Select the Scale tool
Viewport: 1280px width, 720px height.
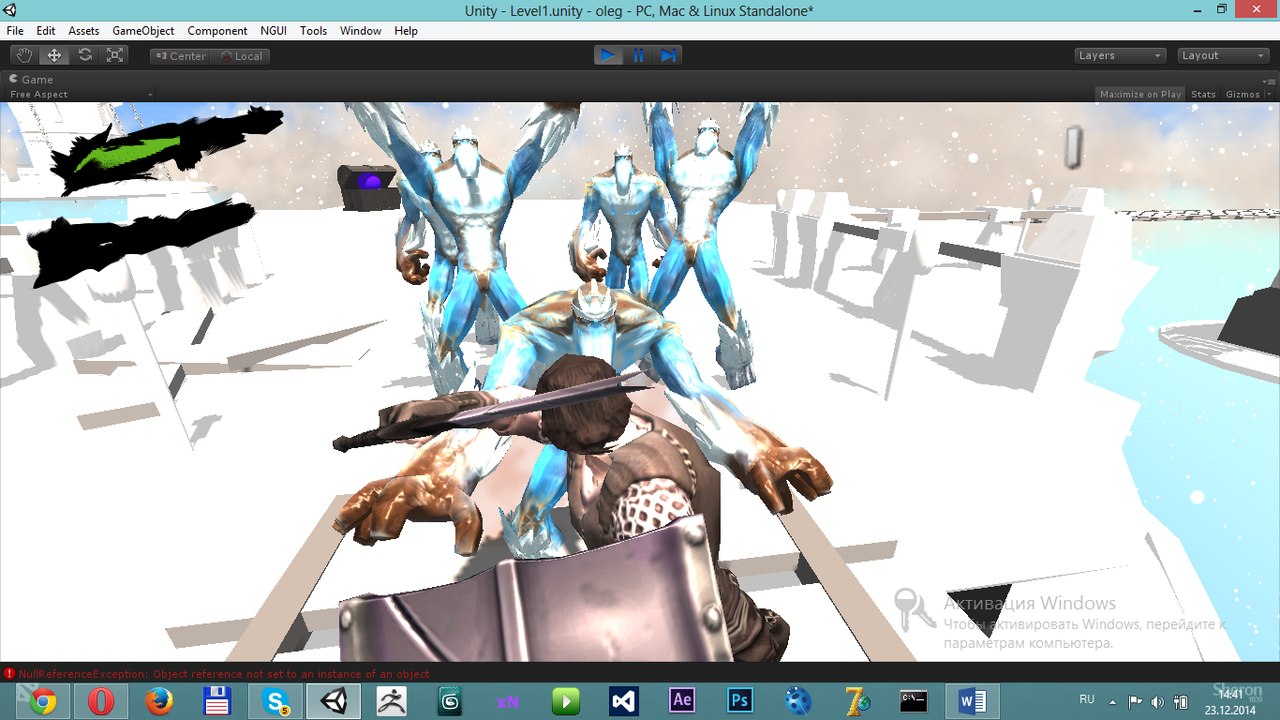(x=115, y=56)
